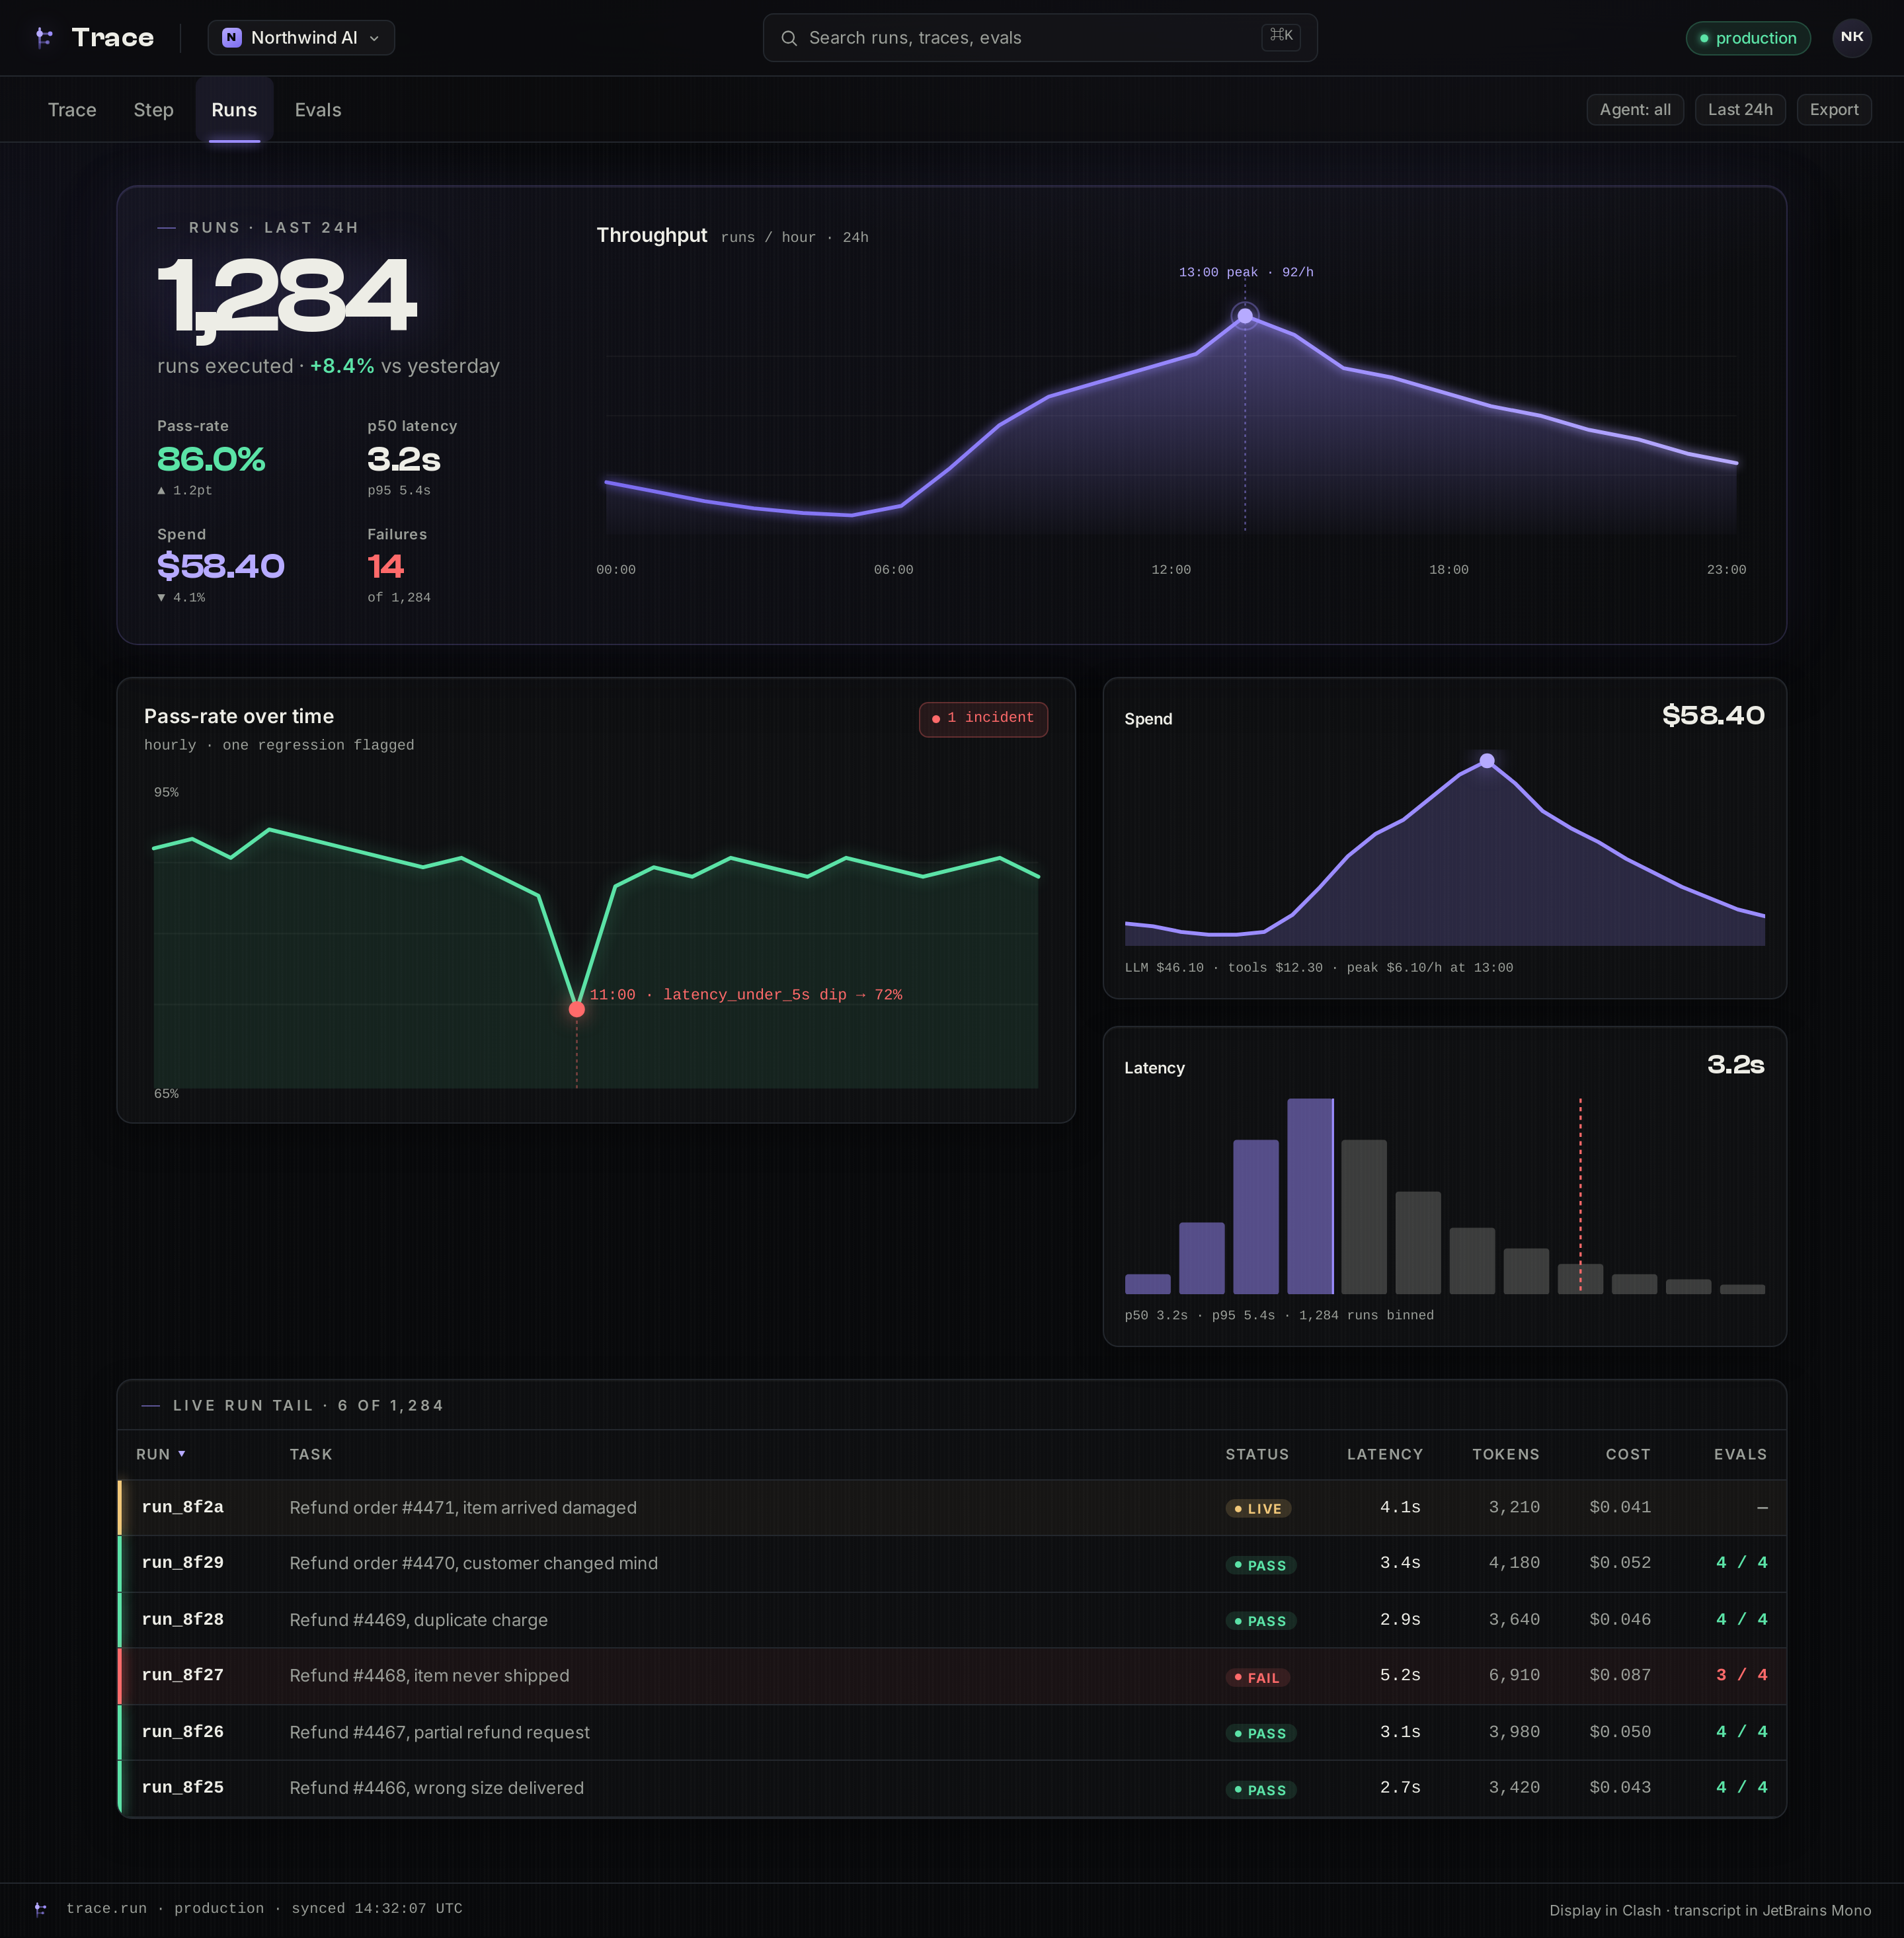Click the 13:00 peak throughput marker dot
1904x1938 pixels.
(x=1245, y=316)
